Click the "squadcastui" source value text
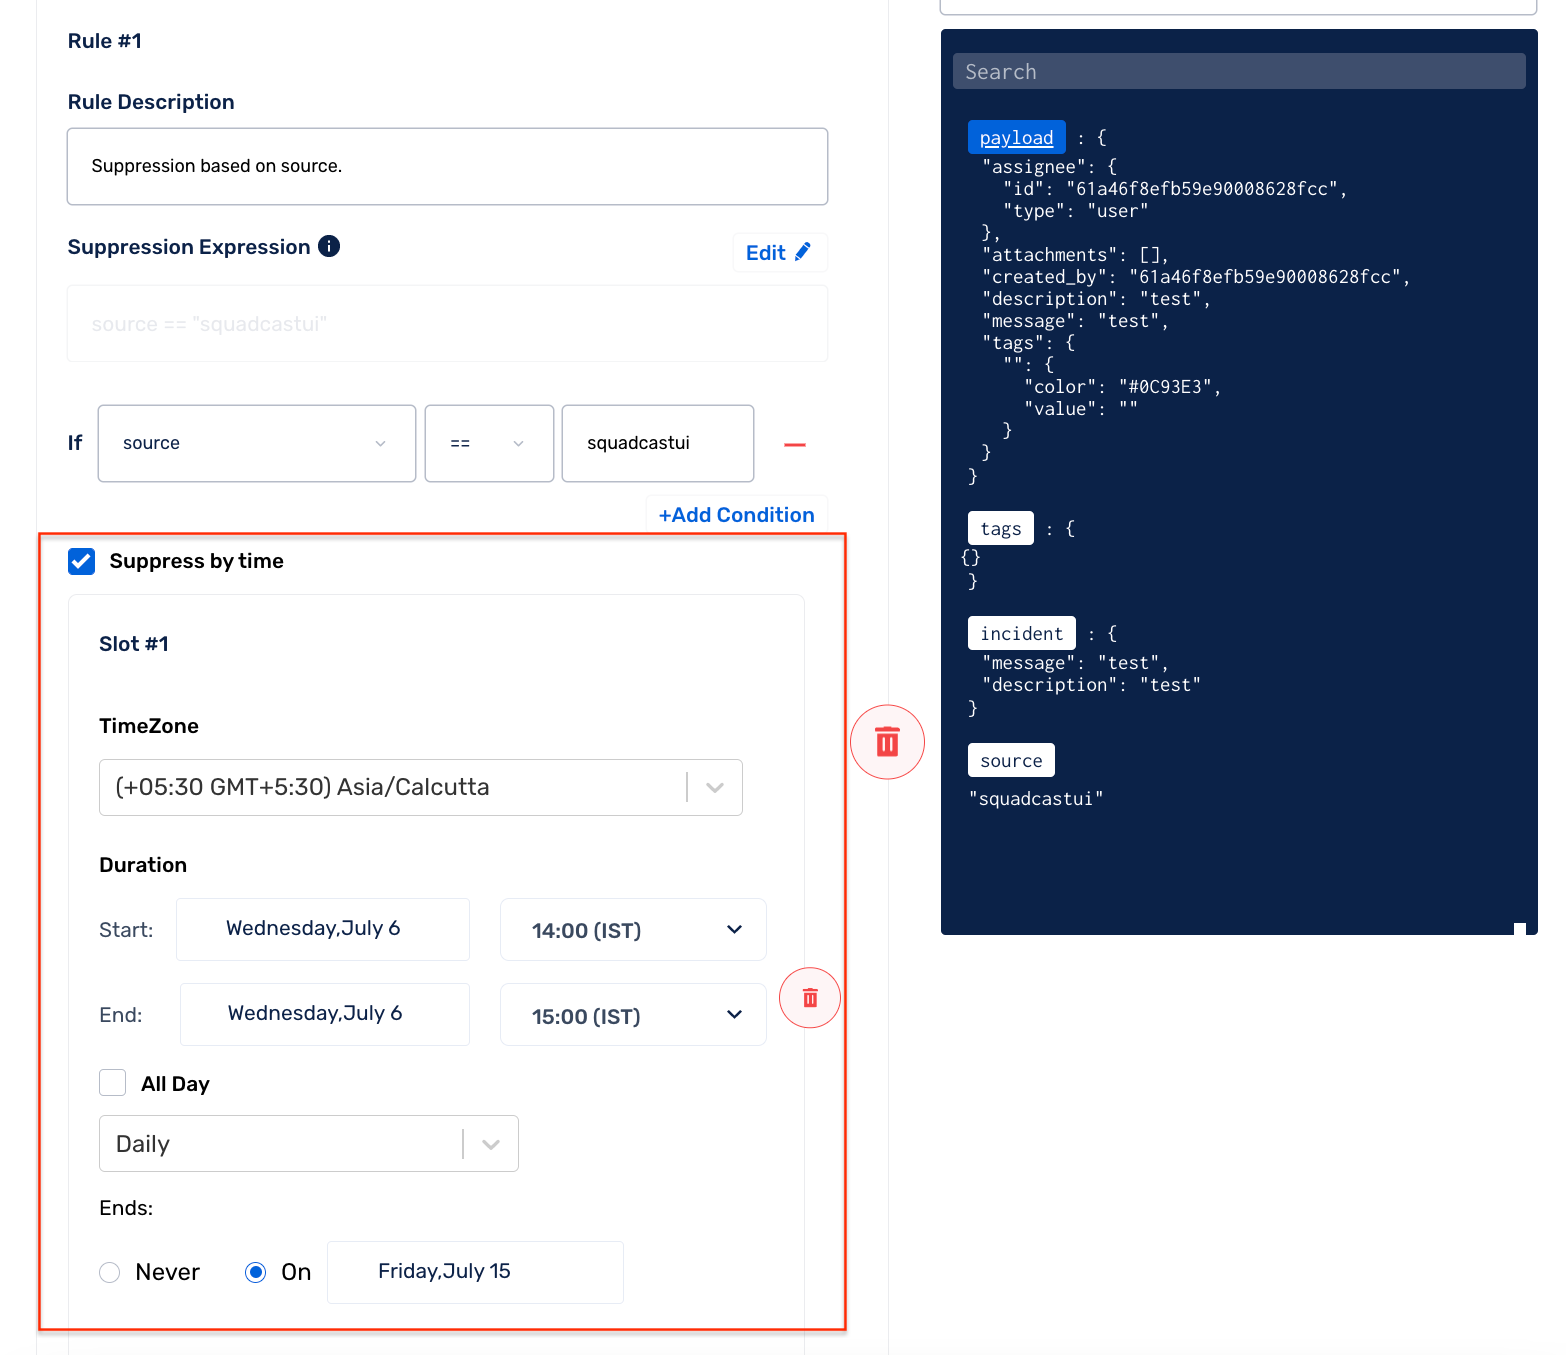The height and width of the screenshot is (1355, 1566). (x=1036, y=798)
